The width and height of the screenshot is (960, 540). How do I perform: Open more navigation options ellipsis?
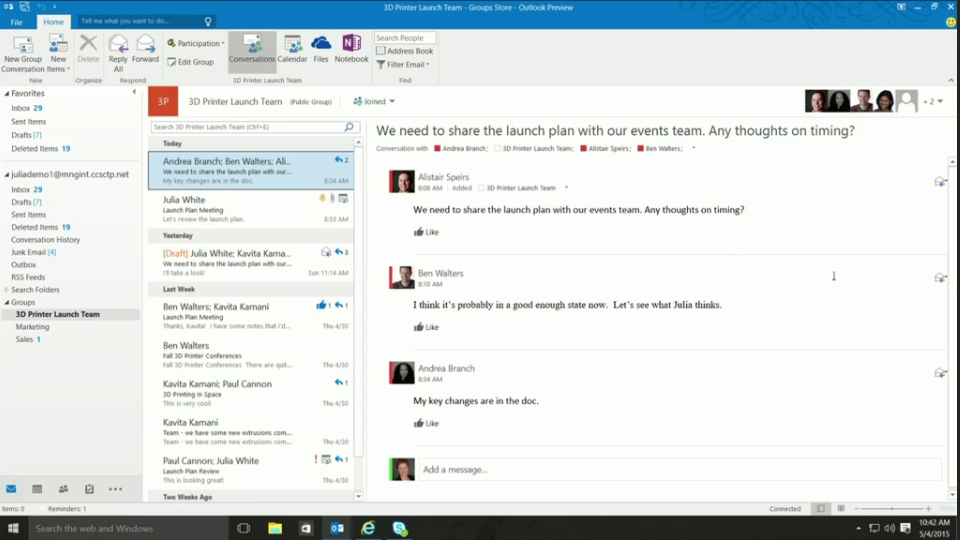[115, 489]
